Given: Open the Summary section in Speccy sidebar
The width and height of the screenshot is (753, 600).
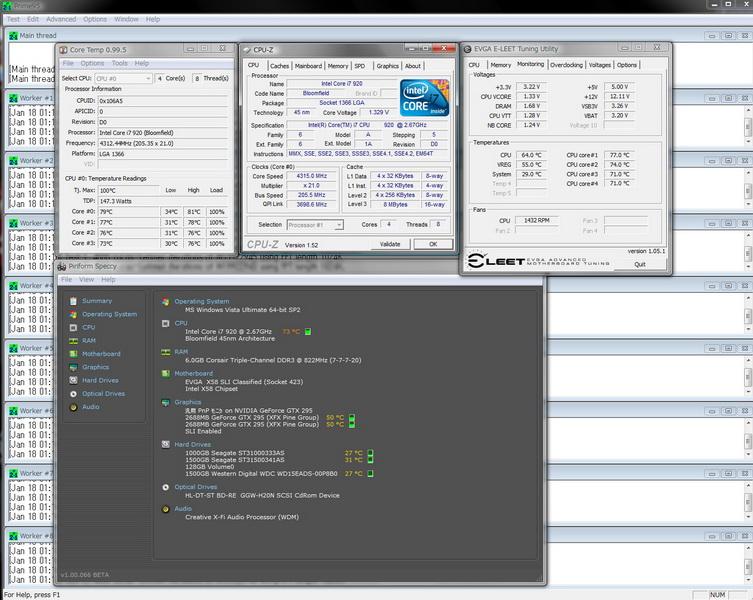Looking at the screenshot, I should [96, 301].
